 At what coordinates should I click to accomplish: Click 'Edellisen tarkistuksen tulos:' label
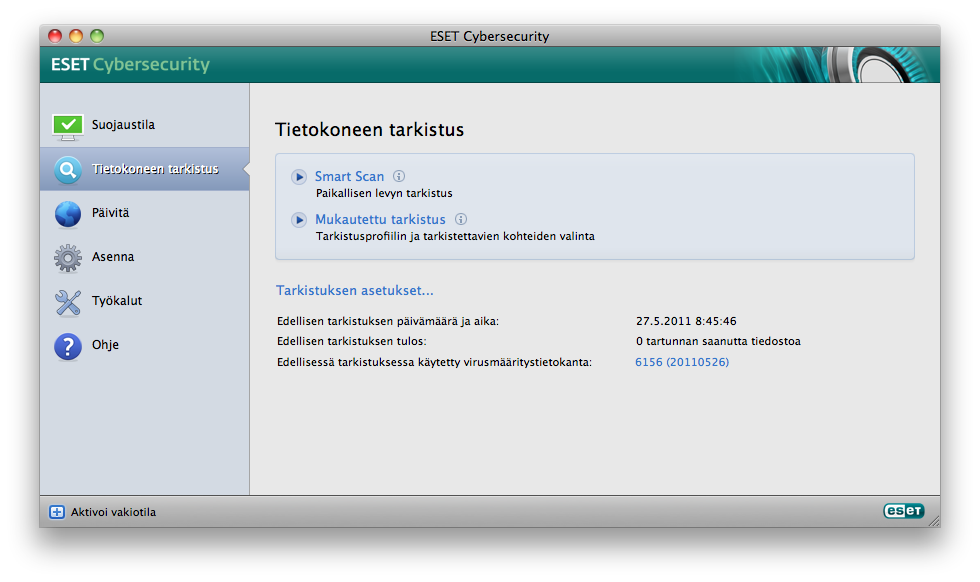click(351, 341)
